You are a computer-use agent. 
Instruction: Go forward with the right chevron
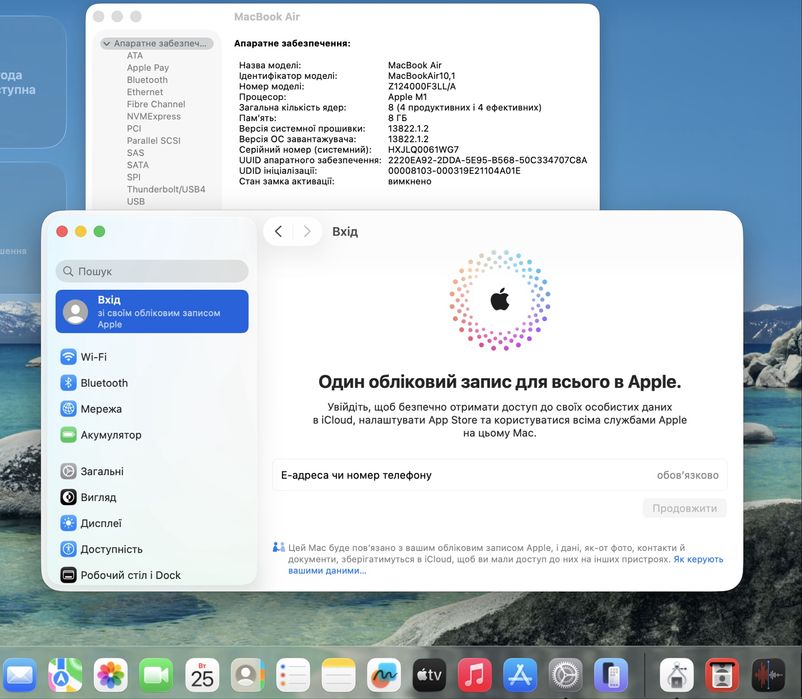[x=307, y=232]
